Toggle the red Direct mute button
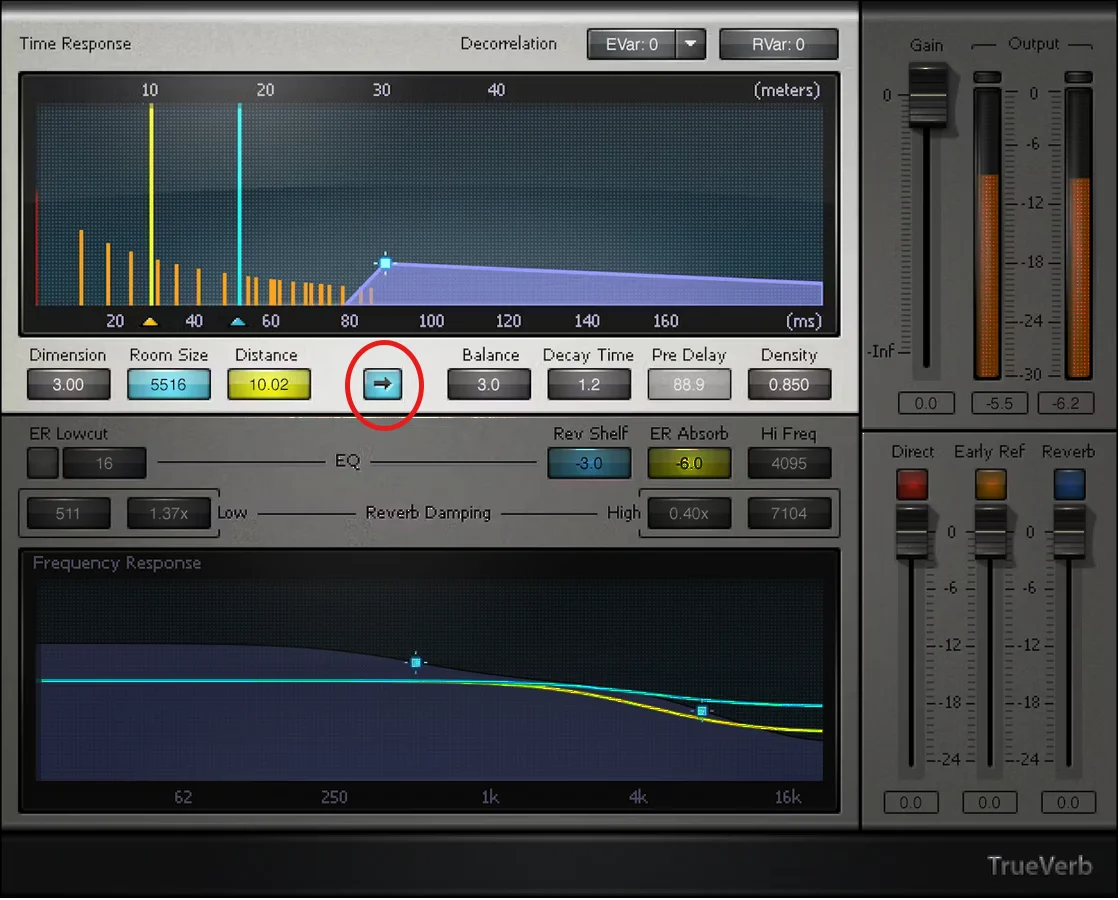The image size is (1120, 900). 912,484
